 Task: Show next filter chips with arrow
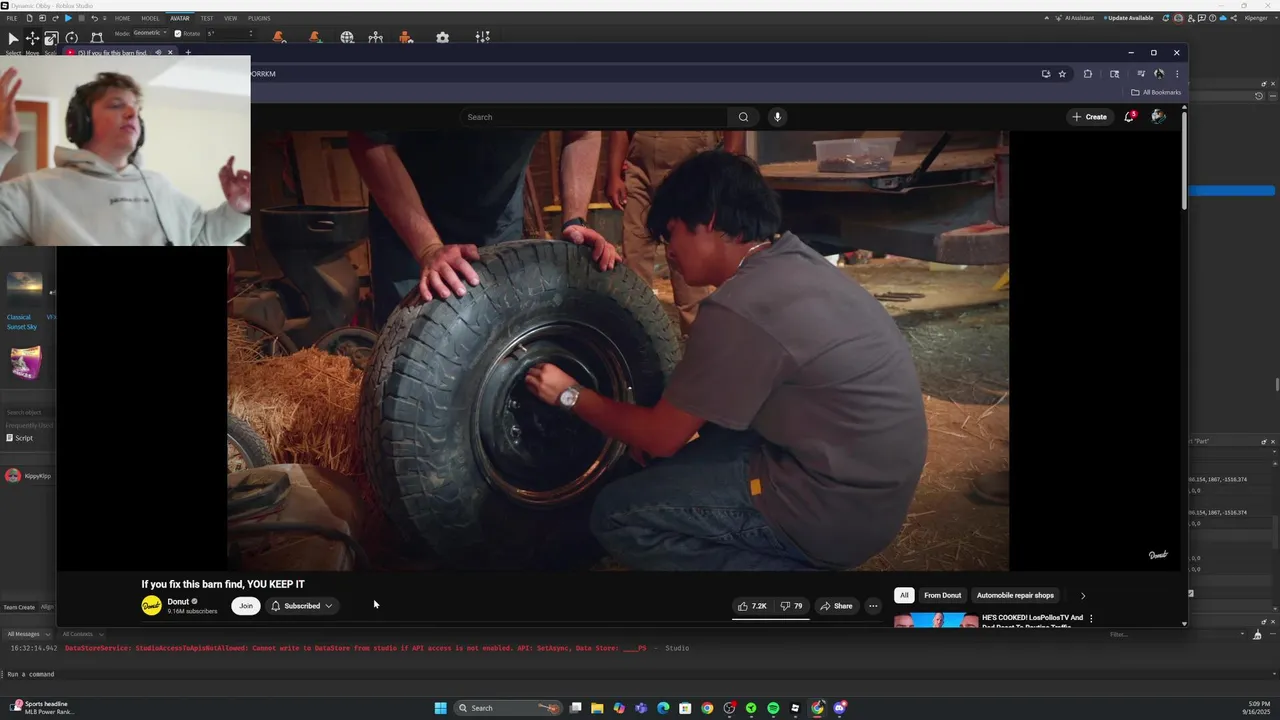click(x=1082, y=595)
